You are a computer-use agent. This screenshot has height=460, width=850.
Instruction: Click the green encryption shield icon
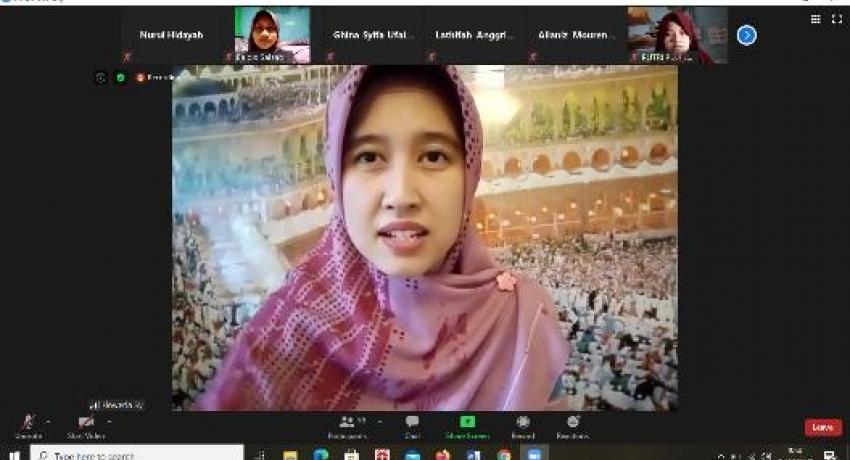(x=120, y=78)
